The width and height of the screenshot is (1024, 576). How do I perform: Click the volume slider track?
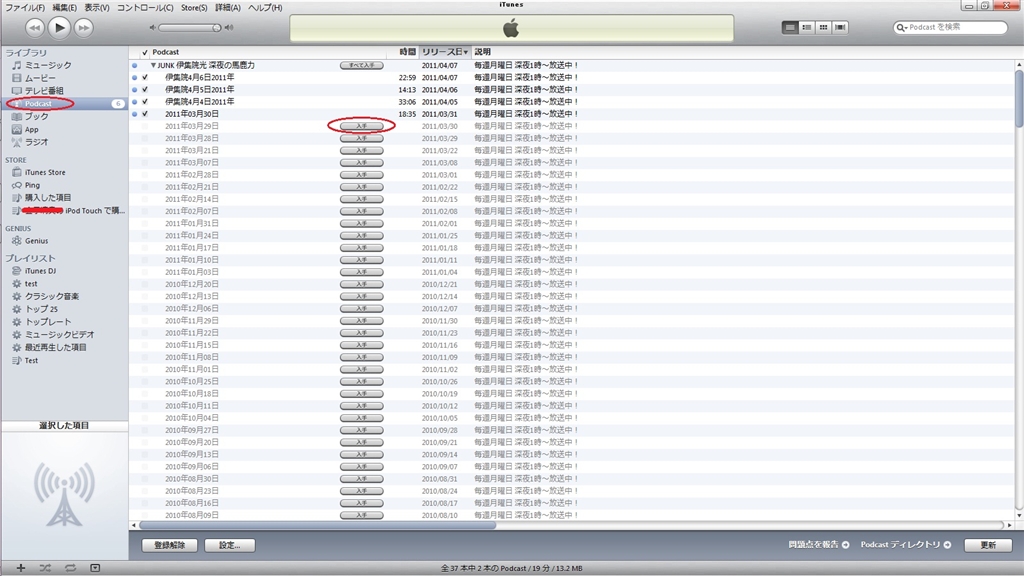coord(189,27)
